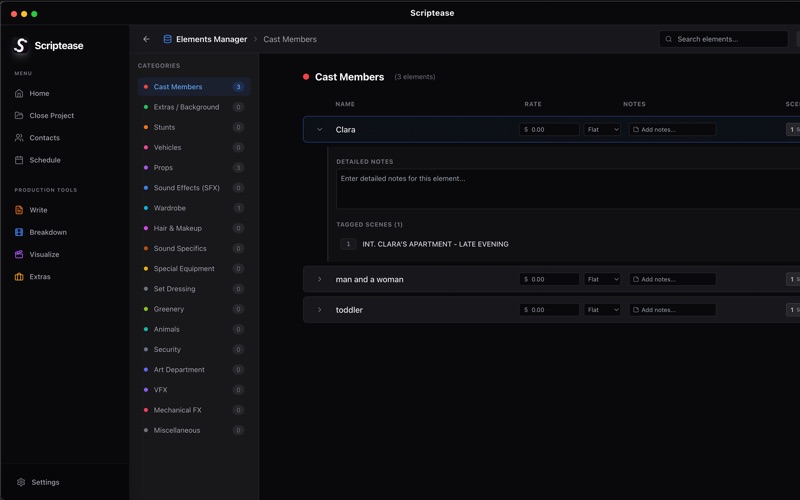Click the Scriptease logo icon
The width and height of the screenshot is (800, 500).
[x=20, y=45]
